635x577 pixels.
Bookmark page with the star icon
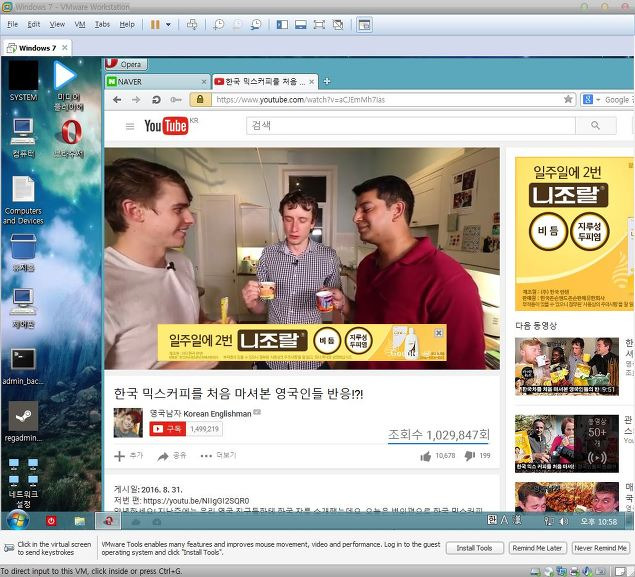568,99
